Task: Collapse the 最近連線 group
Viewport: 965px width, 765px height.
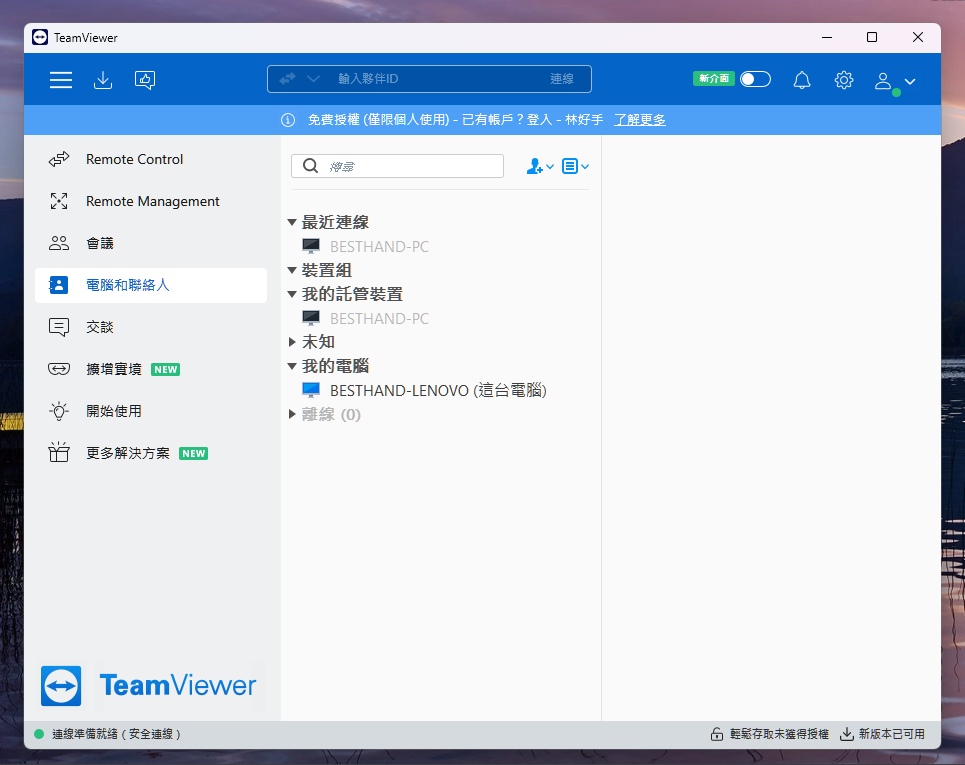Action: (x=292, y=223)
